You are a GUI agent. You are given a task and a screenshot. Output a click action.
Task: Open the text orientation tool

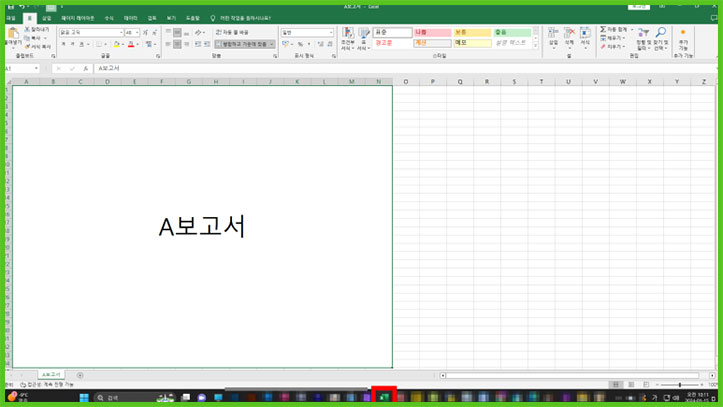coord(199,32)
